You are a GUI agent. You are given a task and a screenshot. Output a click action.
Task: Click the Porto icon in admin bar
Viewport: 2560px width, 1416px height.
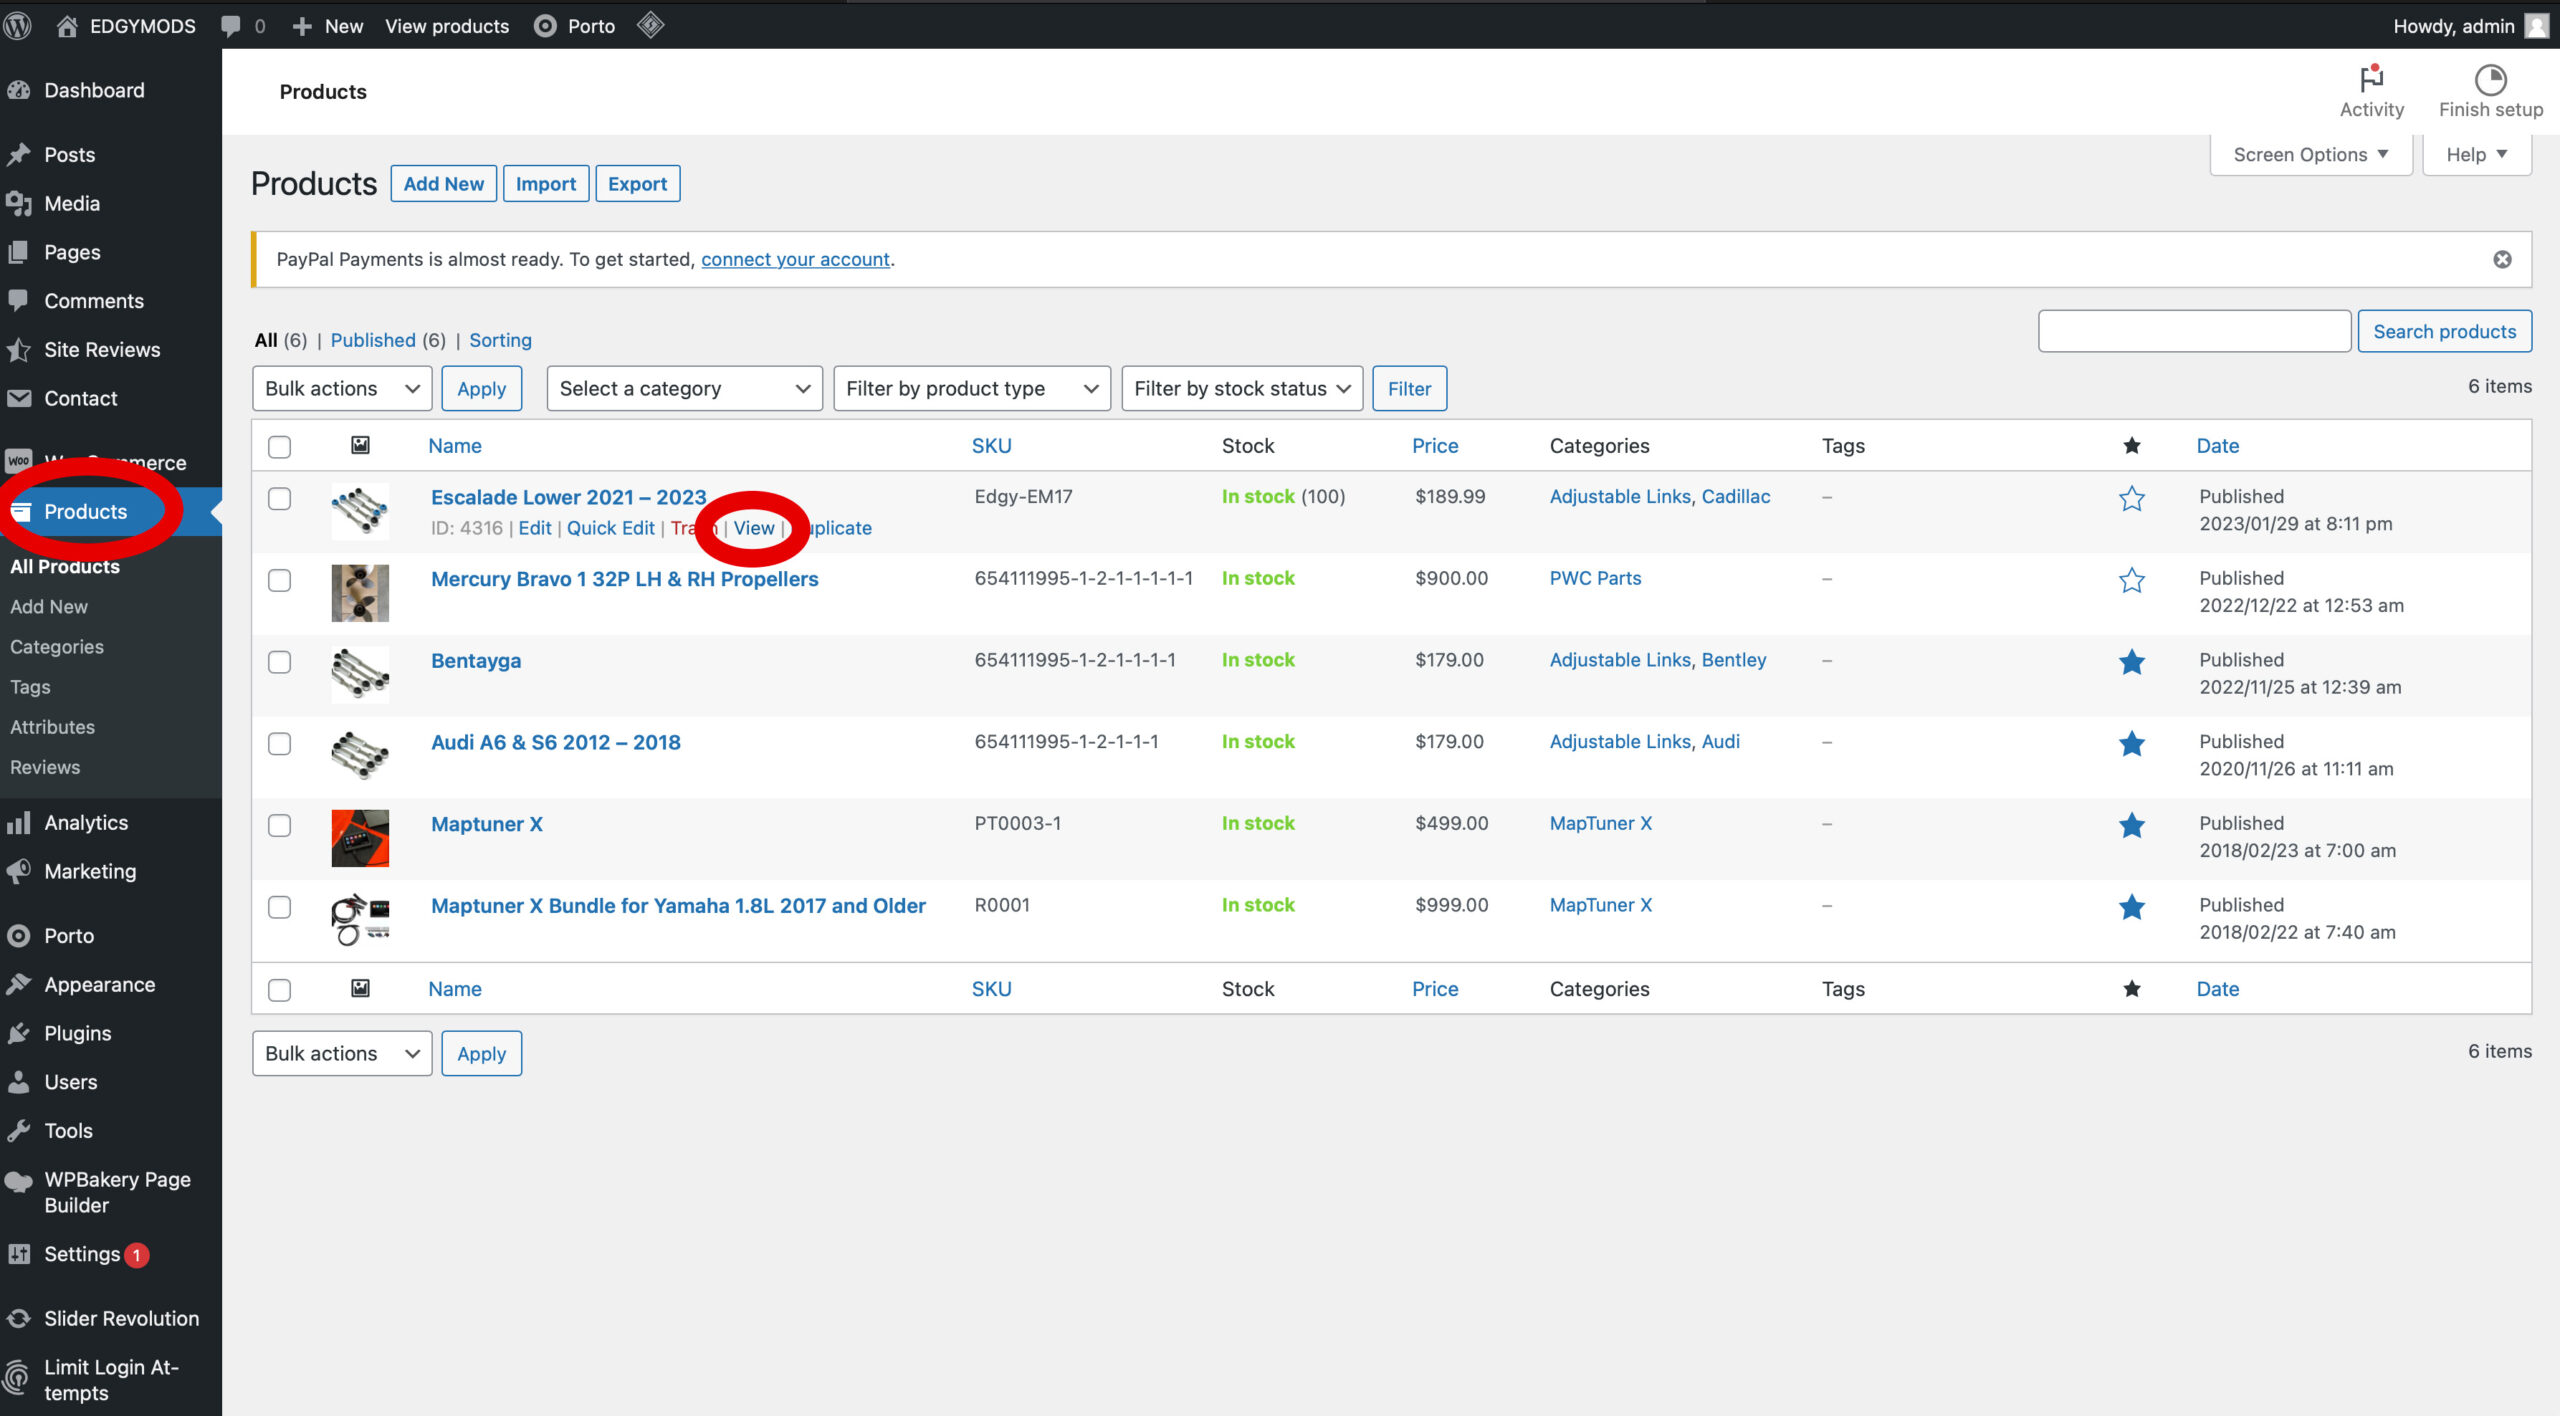click(545, 26)
